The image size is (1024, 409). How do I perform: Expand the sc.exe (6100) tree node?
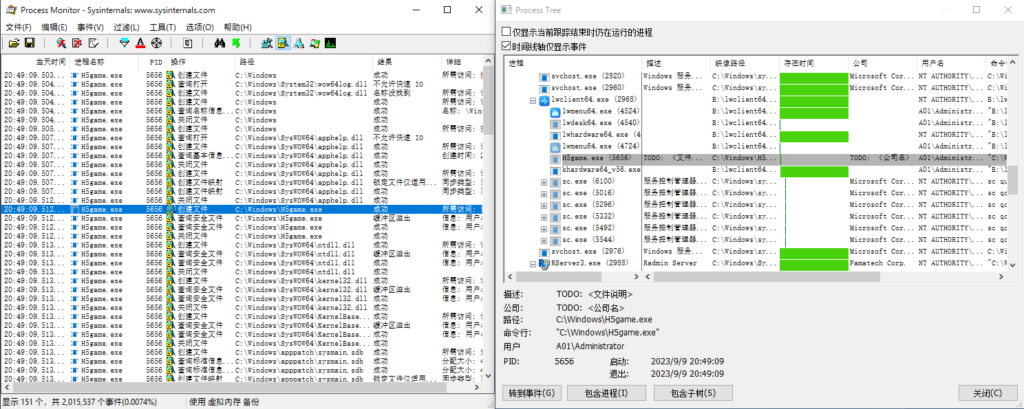[x=544, y=181]
